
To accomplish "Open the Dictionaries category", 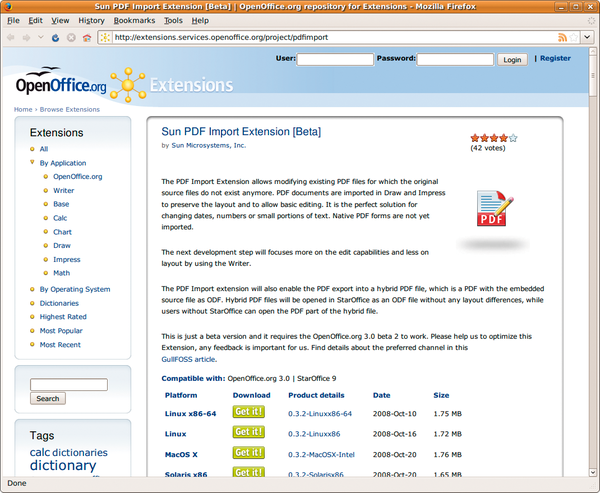I will coord(59,303).
